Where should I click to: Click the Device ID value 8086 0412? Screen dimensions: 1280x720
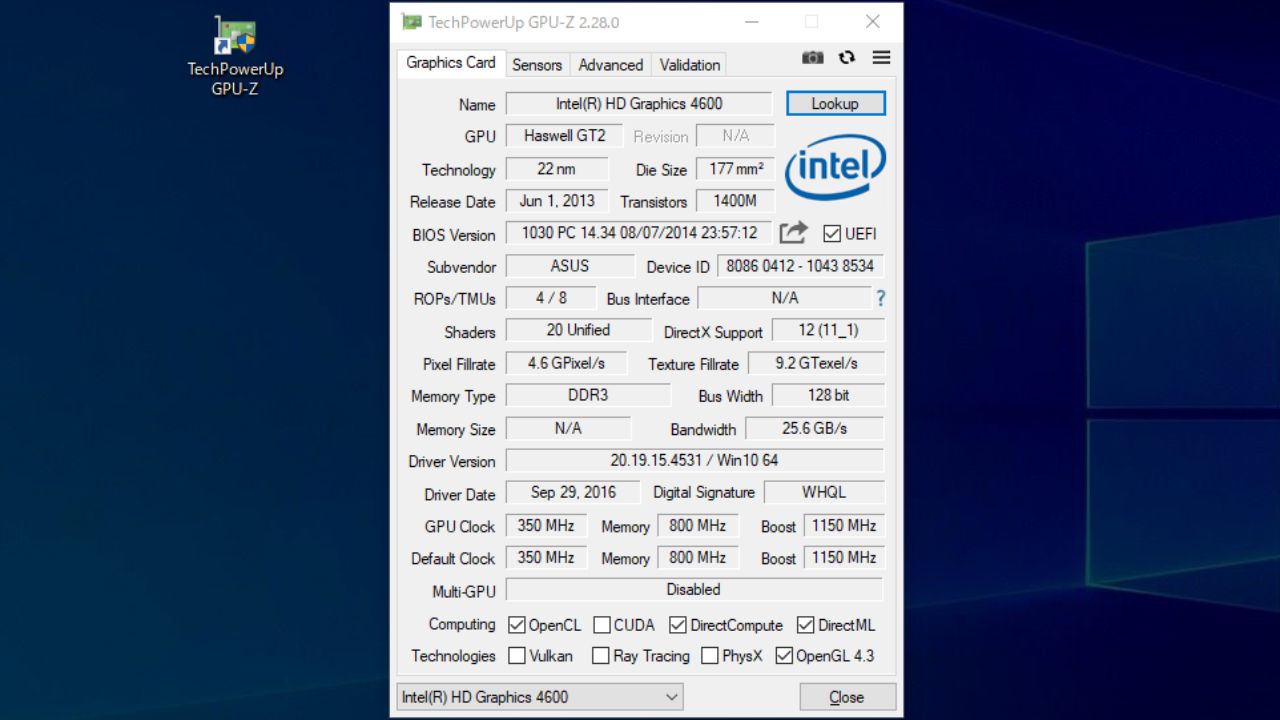[800, 266]
